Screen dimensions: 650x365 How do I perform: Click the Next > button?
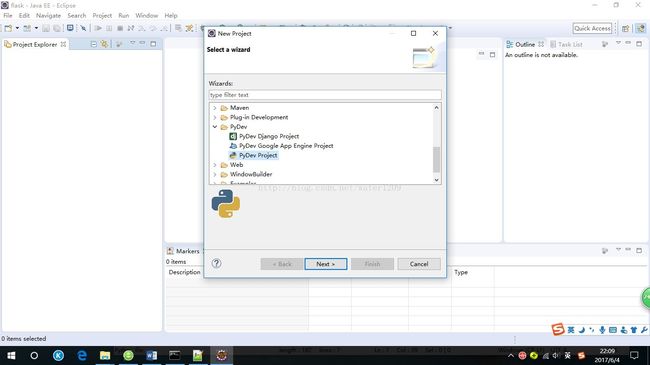(325, 264)
